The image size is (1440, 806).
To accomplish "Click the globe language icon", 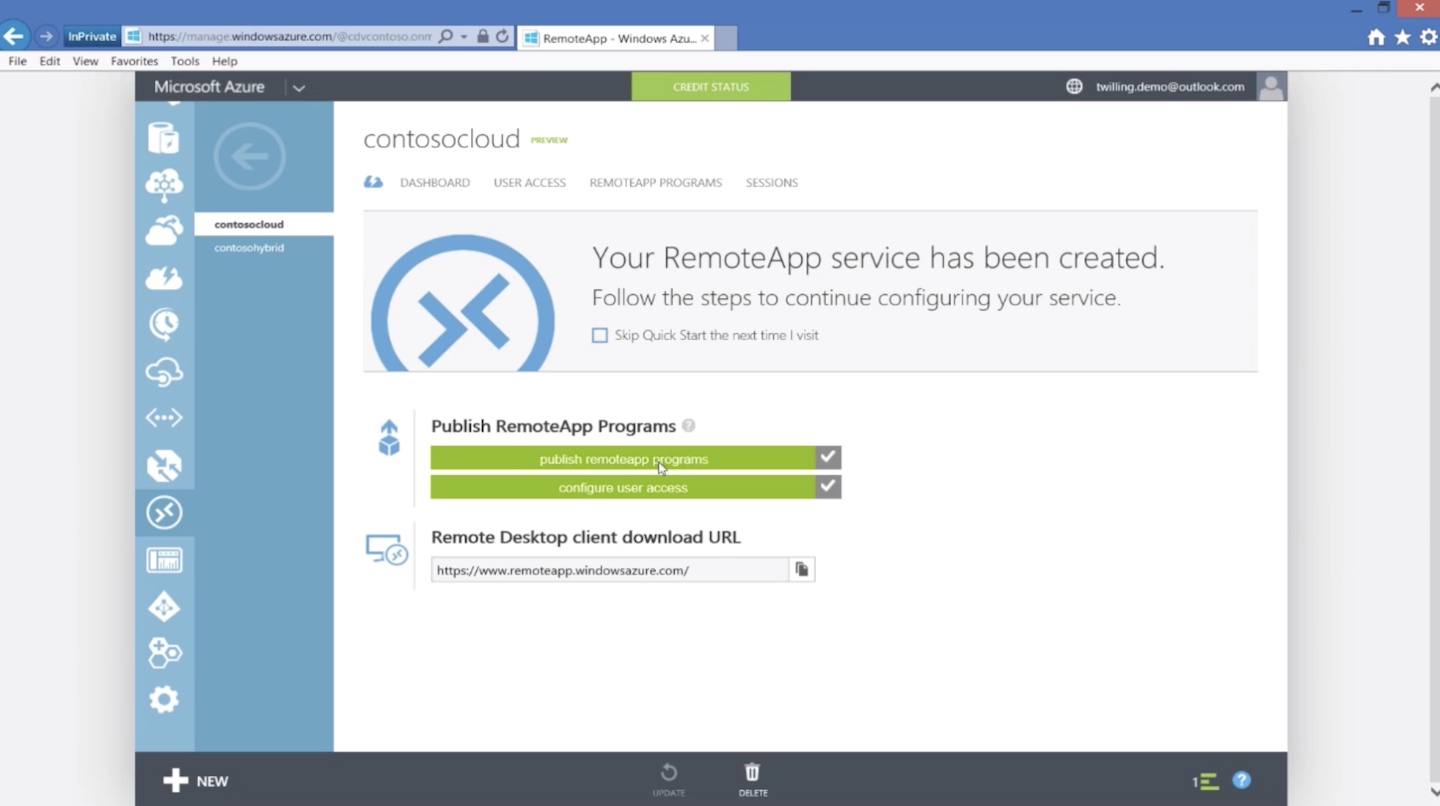I will [1074, 86].
